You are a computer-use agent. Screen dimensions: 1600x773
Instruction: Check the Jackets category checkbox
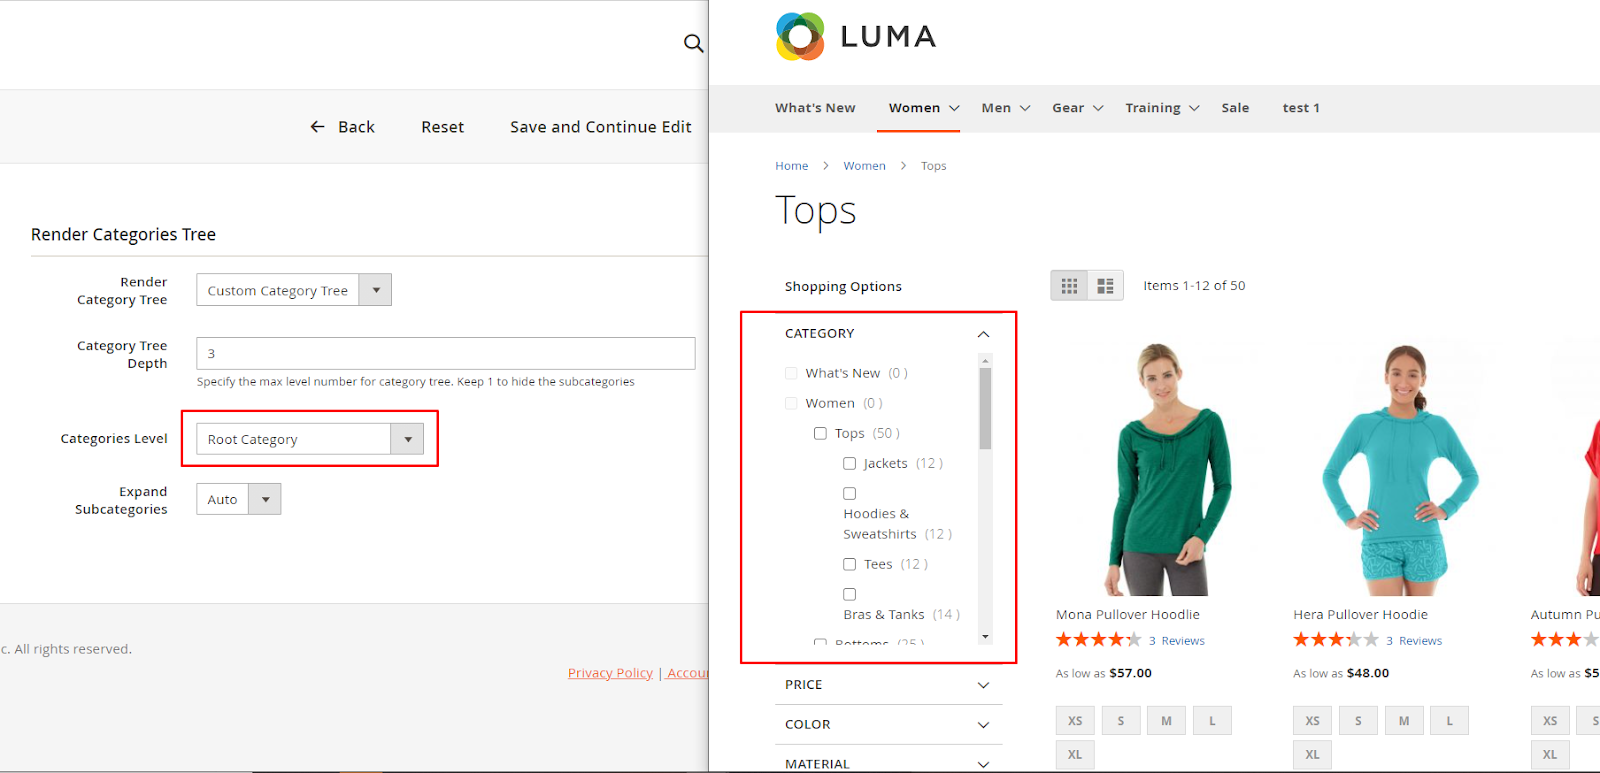[x=849, y=464]
